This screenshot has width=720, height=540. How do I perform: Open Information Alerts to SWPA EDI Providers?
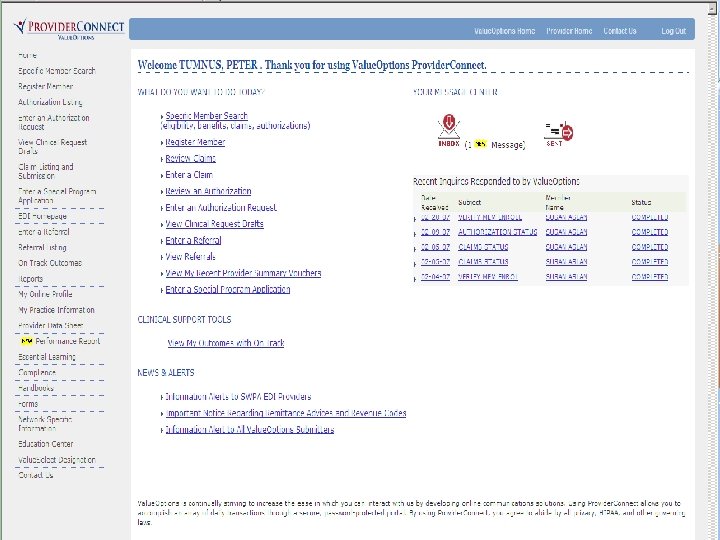tap(238, 397)
